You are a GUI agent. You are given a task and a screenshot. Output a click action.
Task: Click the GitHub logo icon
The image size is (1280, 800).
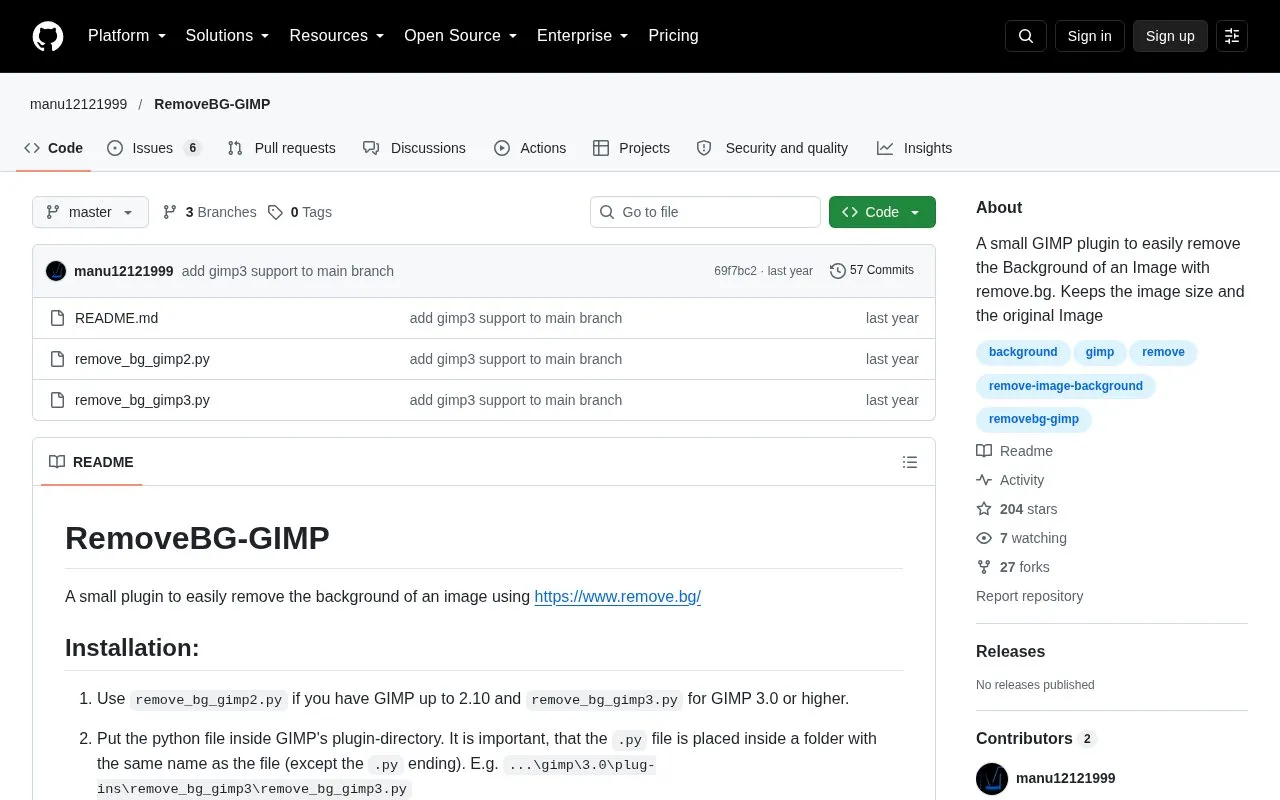48,36
